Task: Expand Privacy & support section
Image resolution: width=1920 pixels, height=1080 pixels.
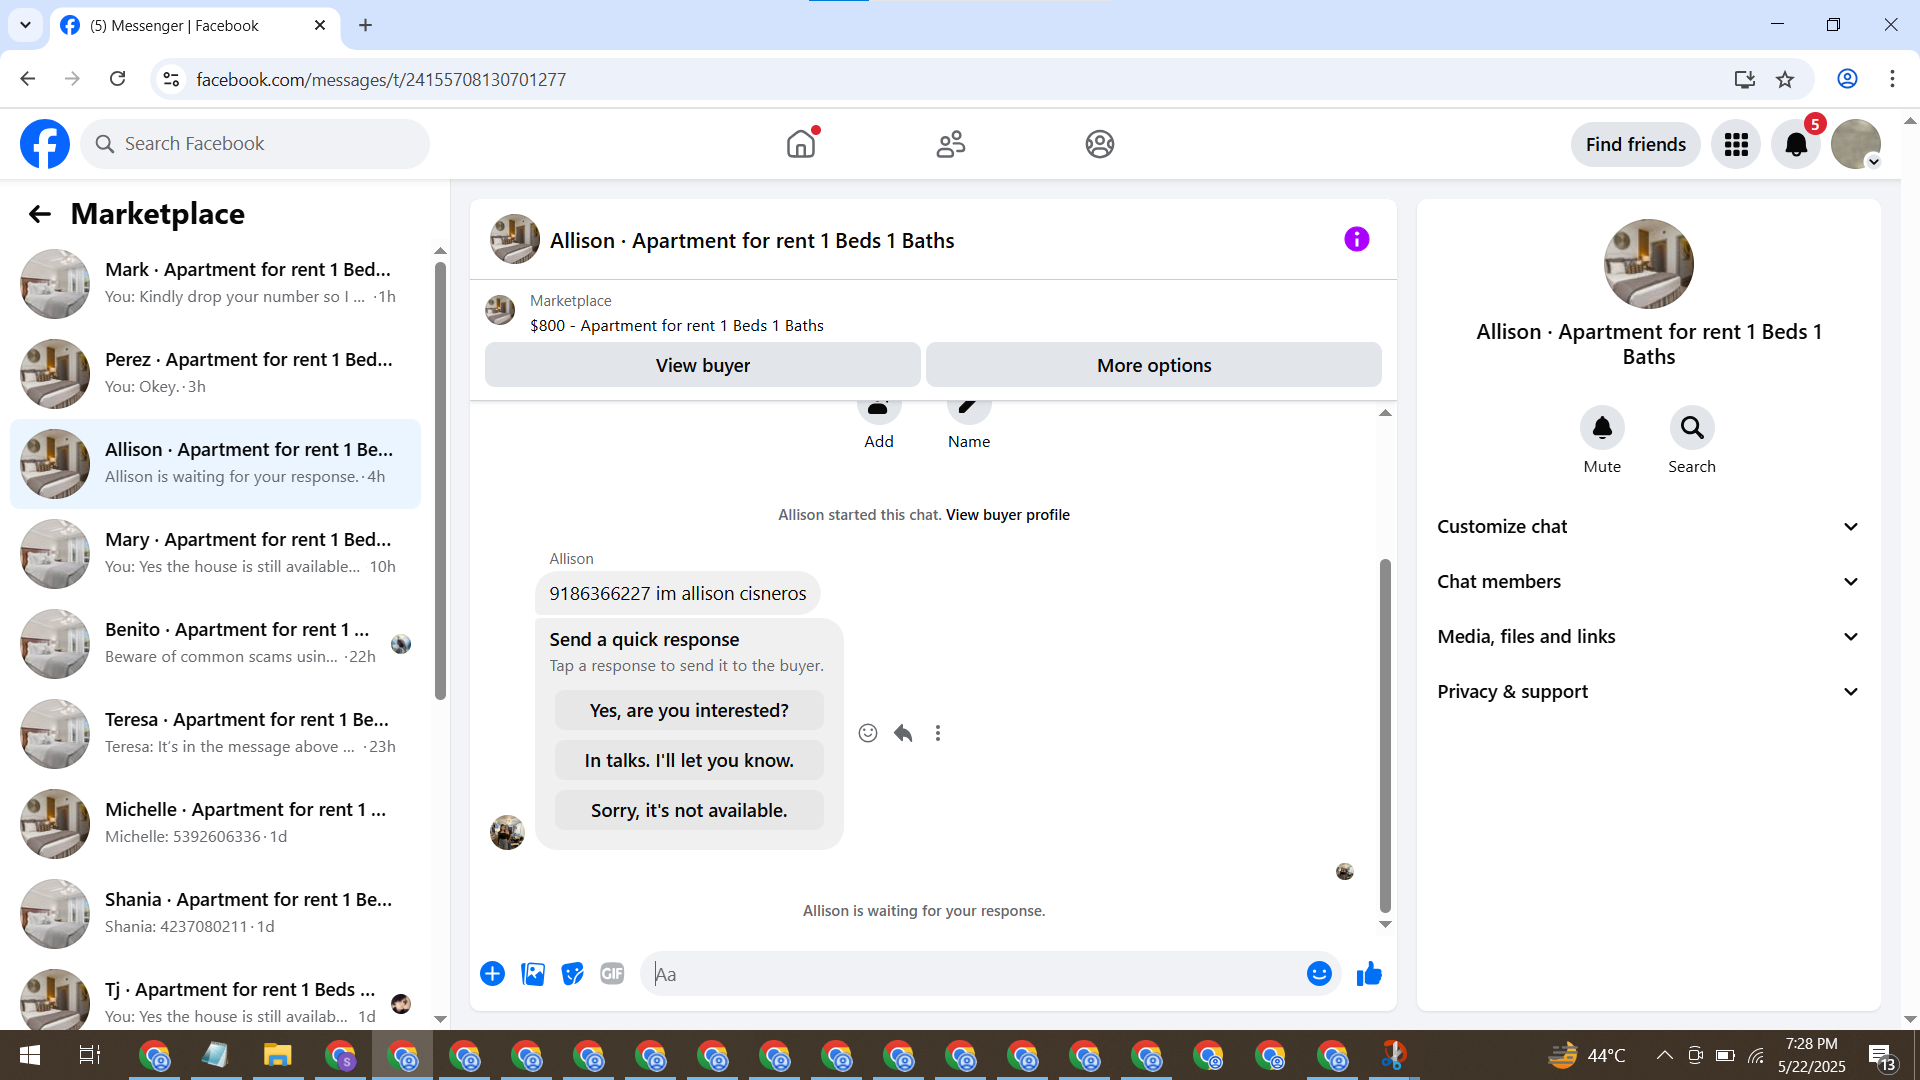Action: 1649,692
